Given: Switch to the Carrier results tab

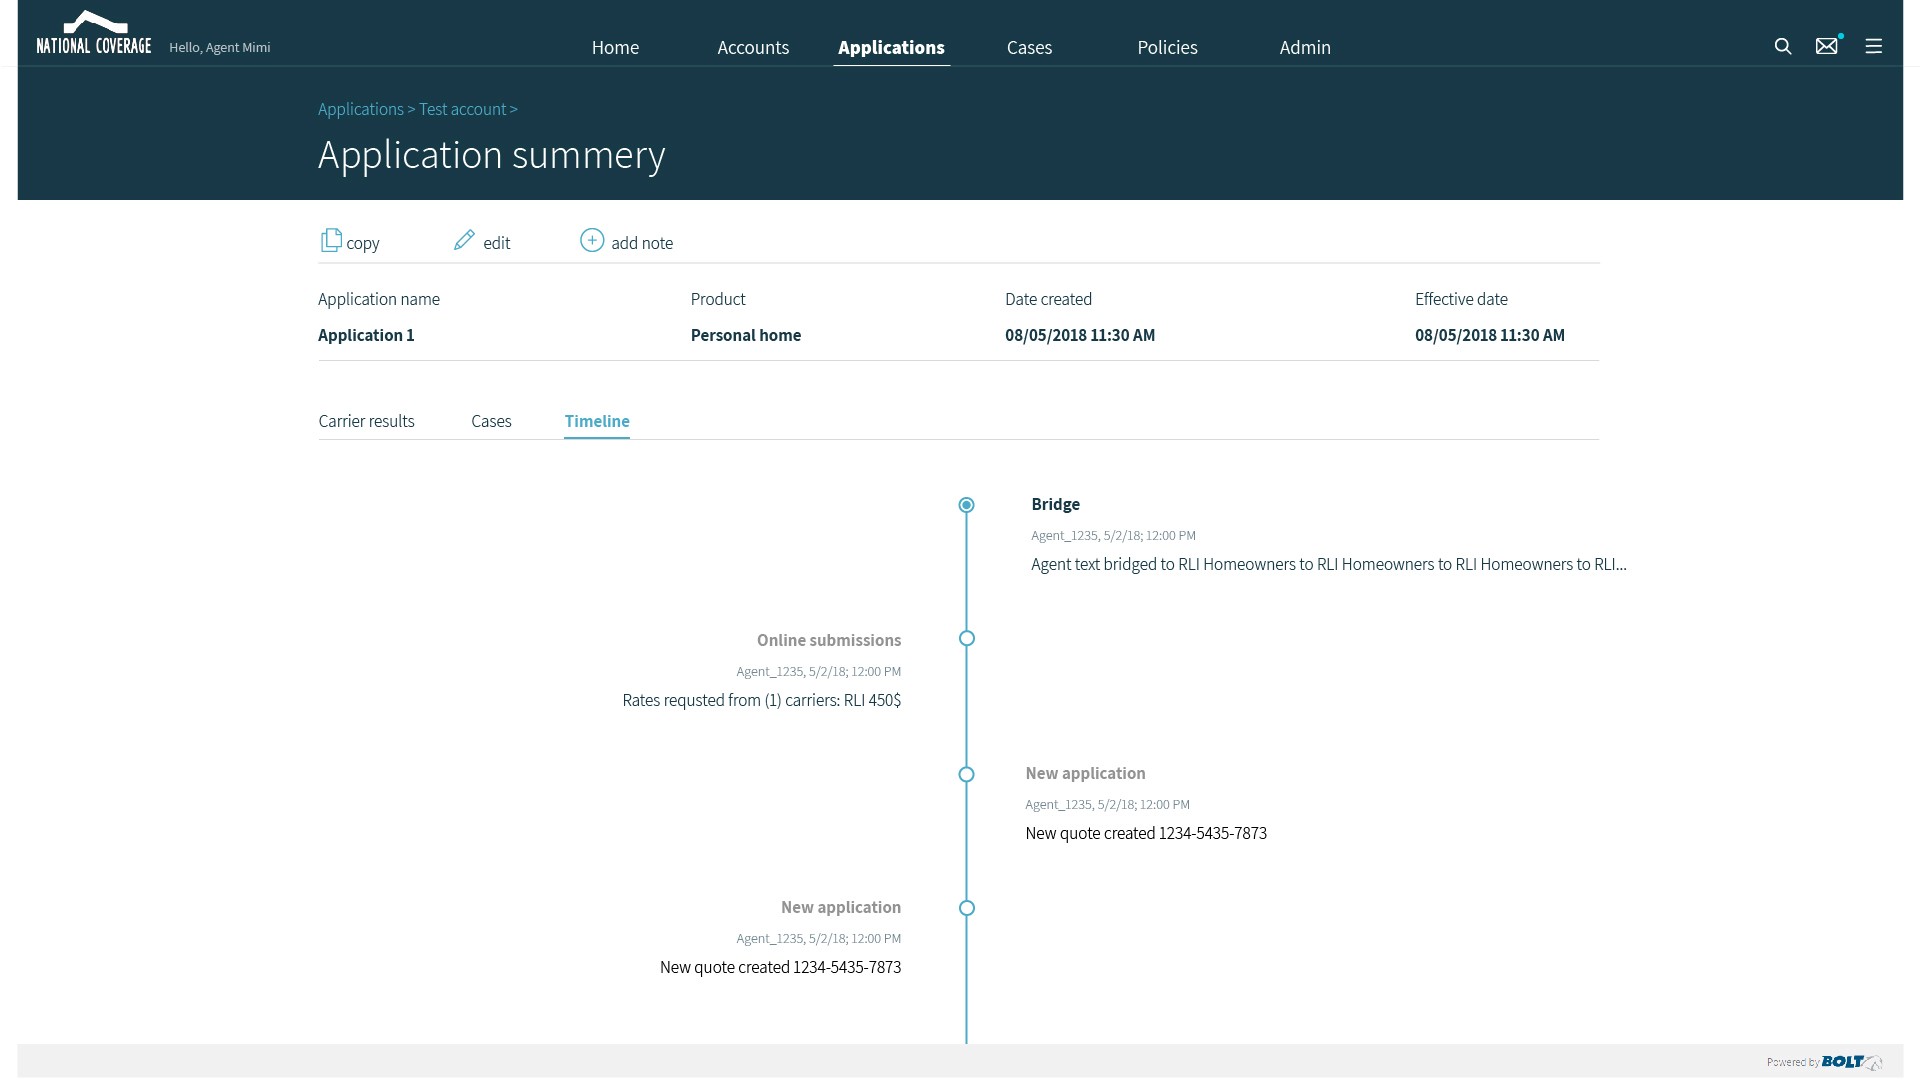Looking at the screenshot, I should [x=366, y=421].
